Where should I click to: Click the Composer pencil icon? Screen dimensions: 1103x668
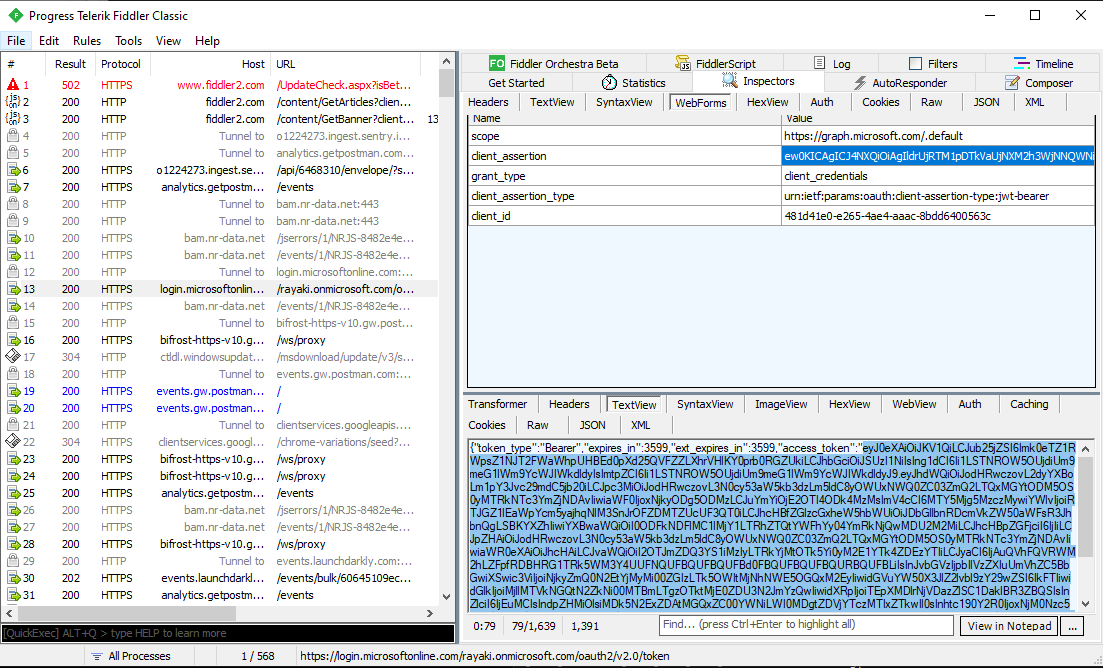click(x=1012, y=83)
